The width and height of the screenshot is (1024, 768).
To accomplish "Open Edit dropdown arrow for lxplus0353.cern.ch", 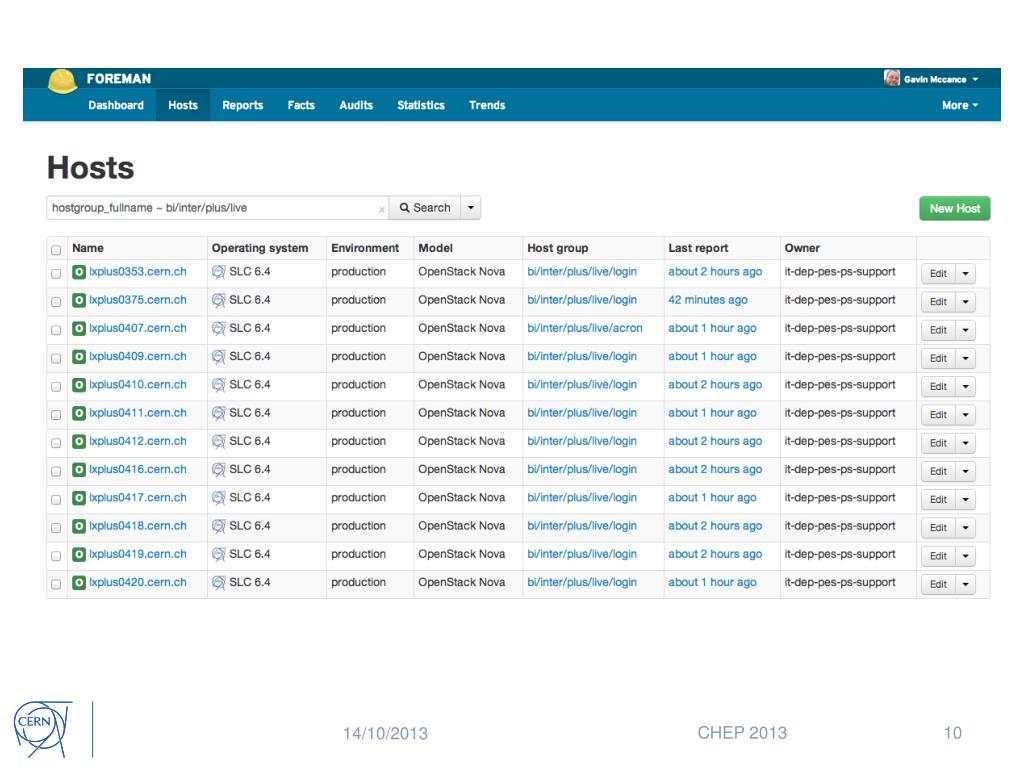I will point(965,274).
